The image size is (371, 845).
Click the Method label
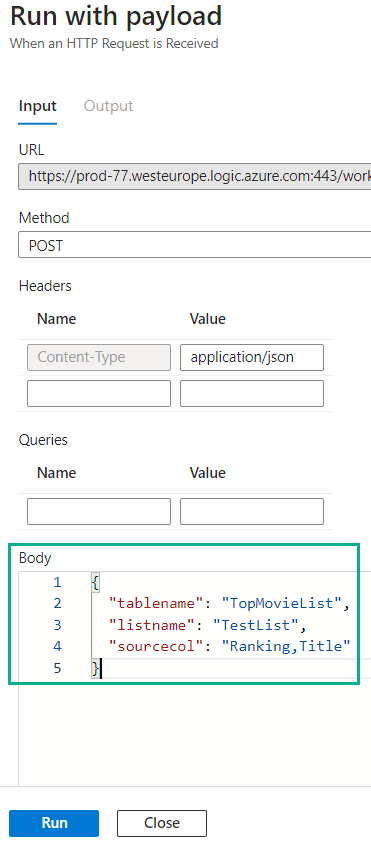tap(44, 218)
